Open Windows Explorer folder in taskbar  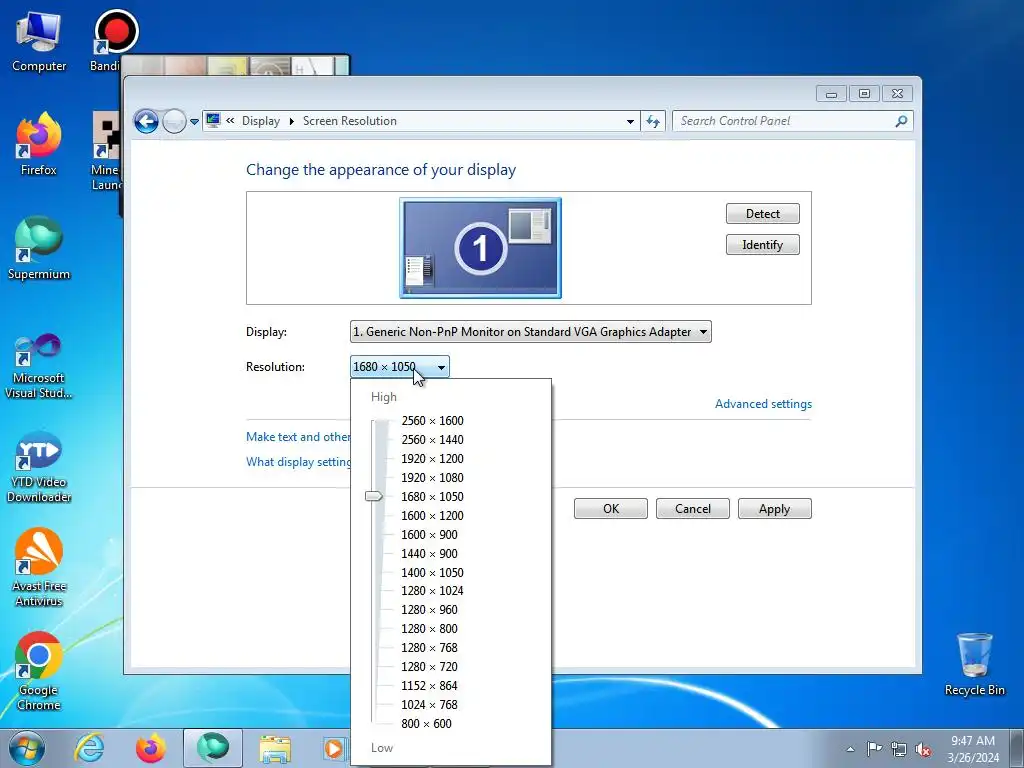pyautogui.click(x=275, y=748)
